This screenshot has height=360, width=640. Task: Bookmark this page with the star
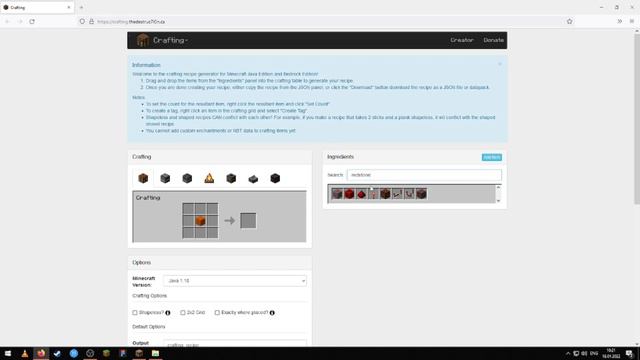[x=569, y=22]
